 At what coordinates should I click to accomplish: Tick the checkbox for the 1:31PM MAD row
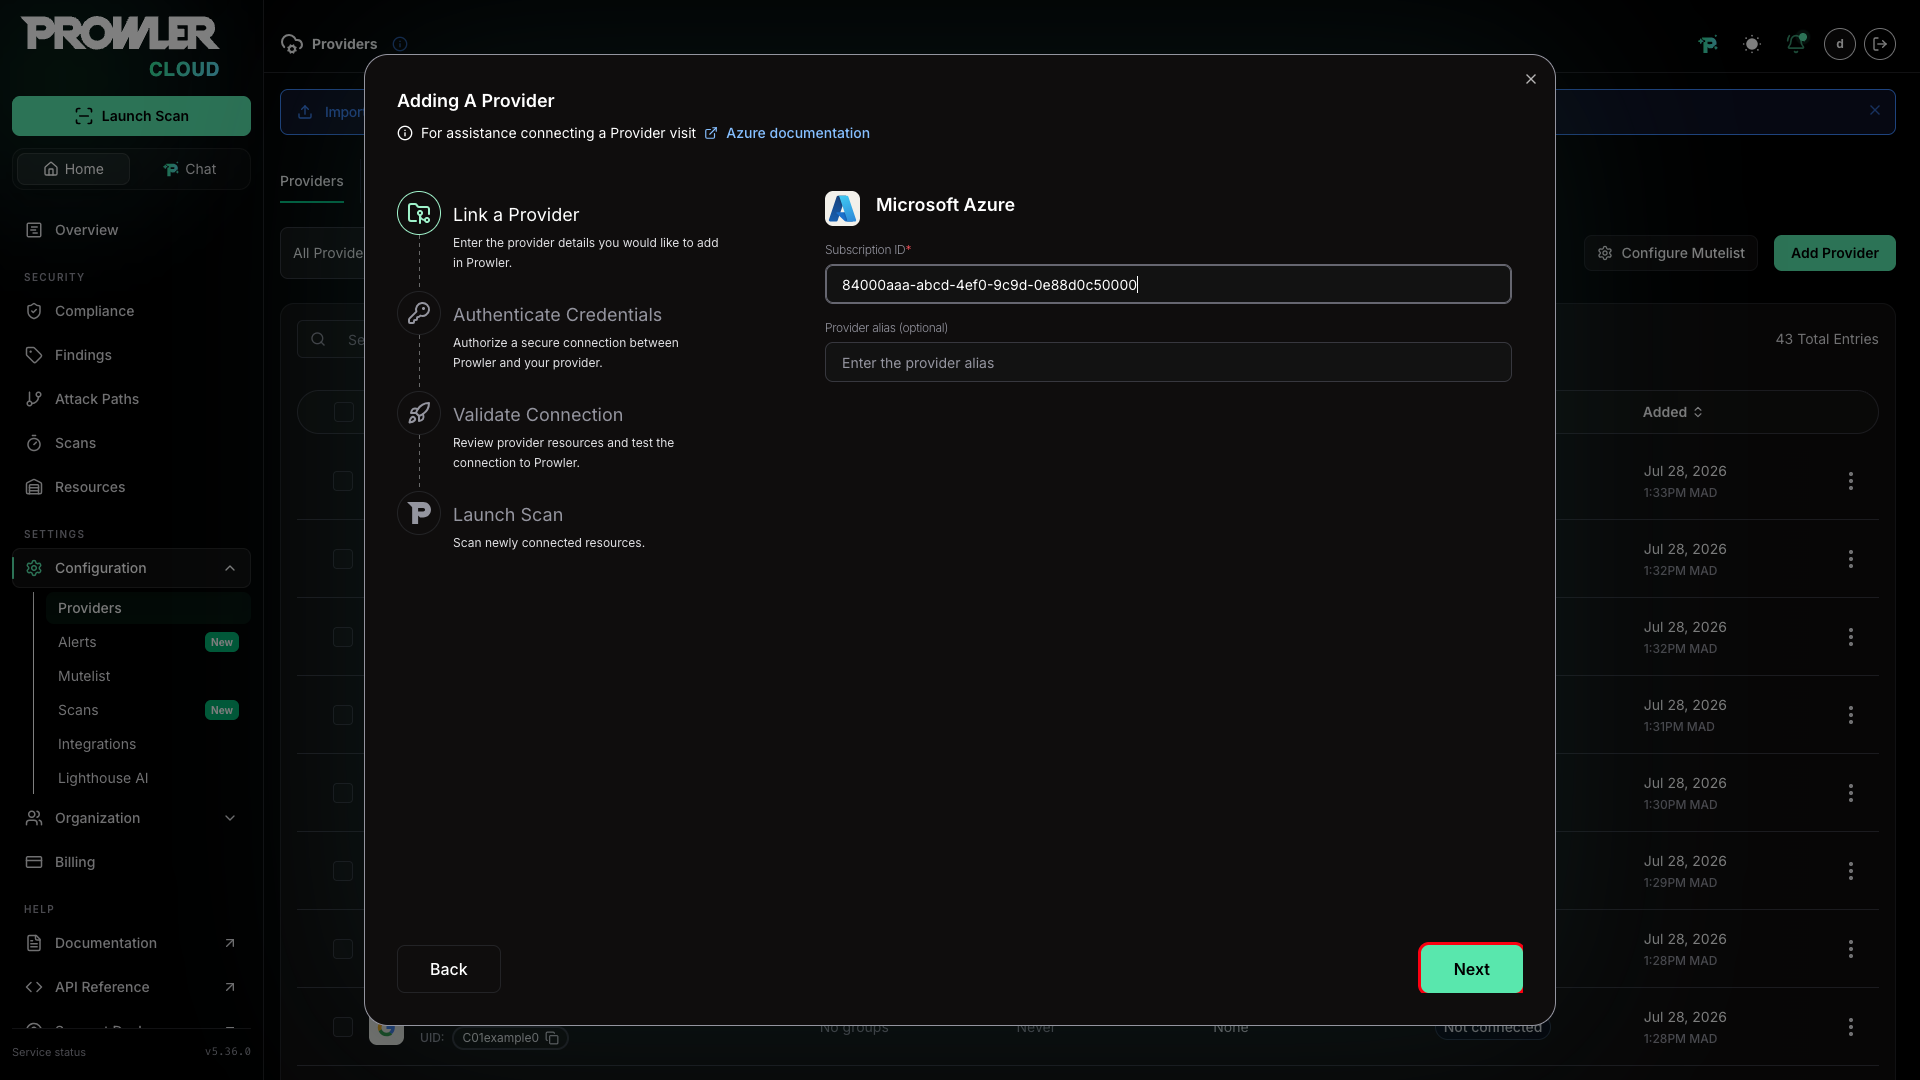(343, 715)
